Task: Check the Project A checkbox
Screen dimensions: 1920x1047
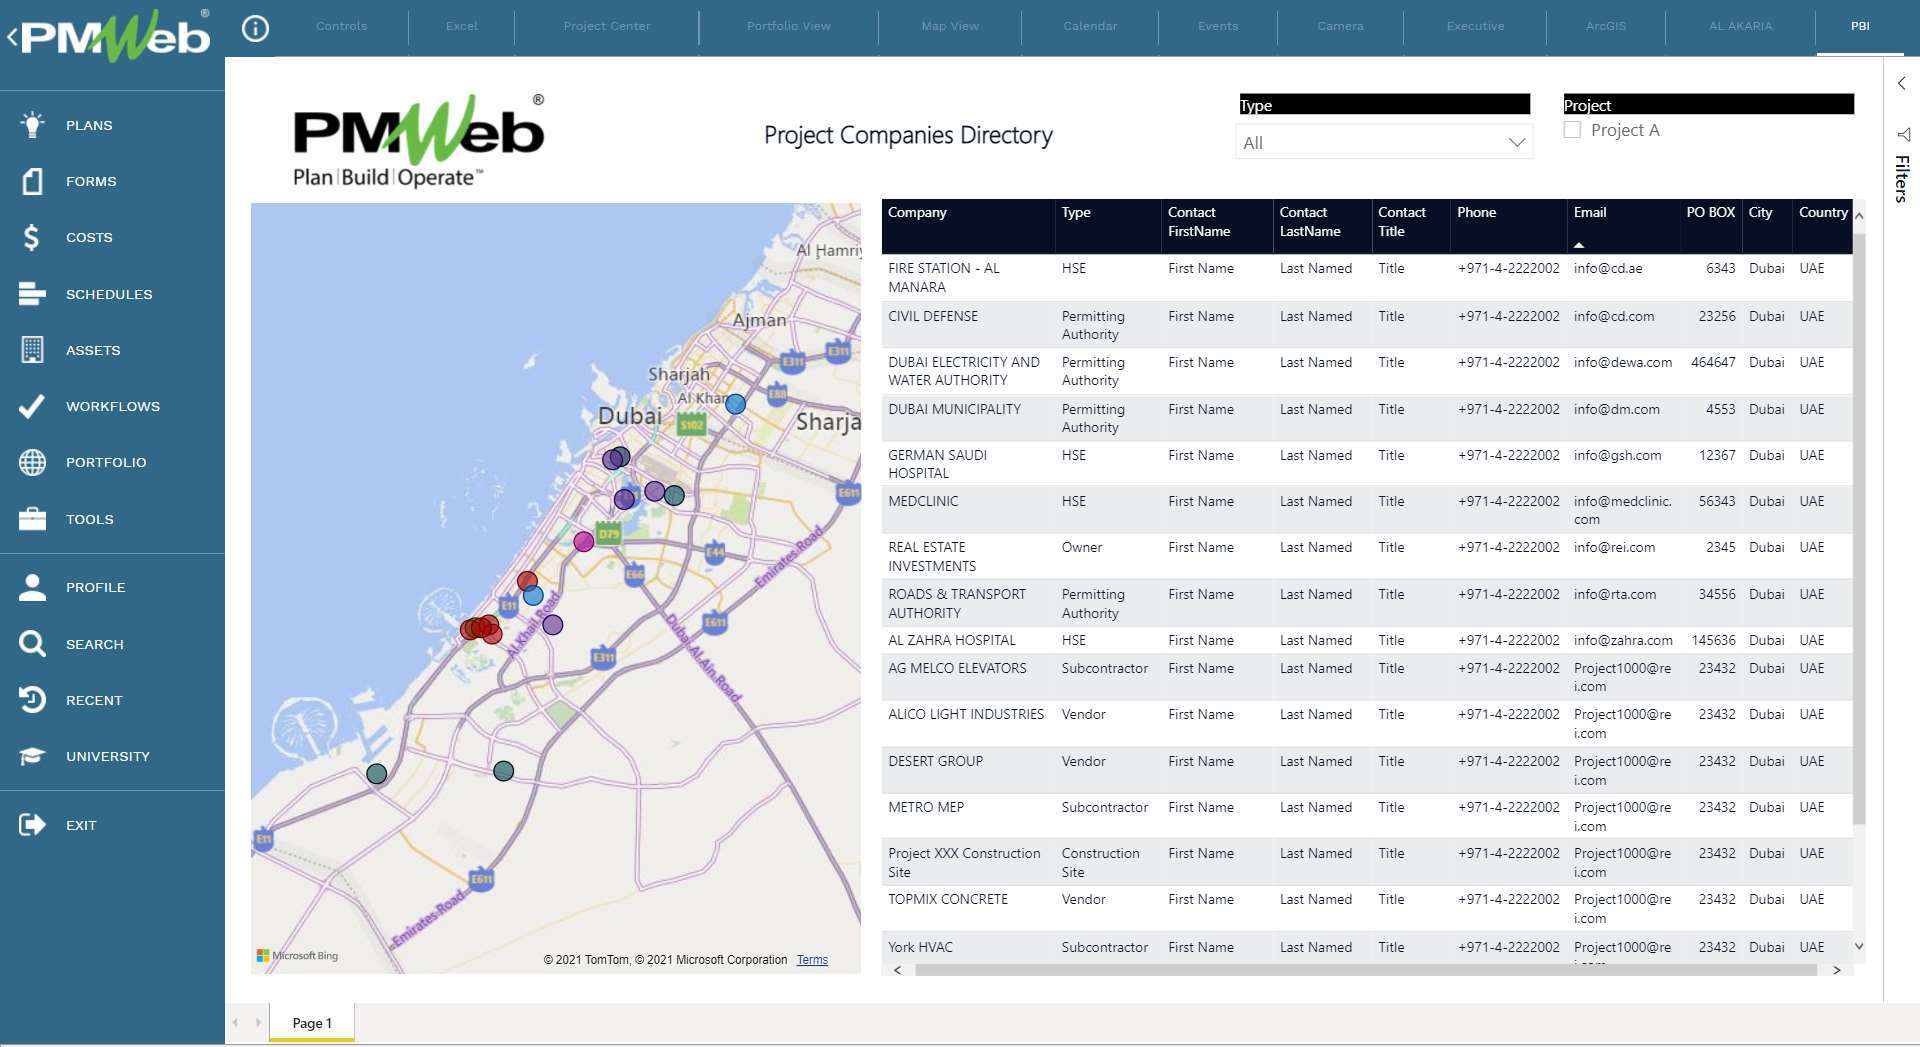Action: [1572, 130]
